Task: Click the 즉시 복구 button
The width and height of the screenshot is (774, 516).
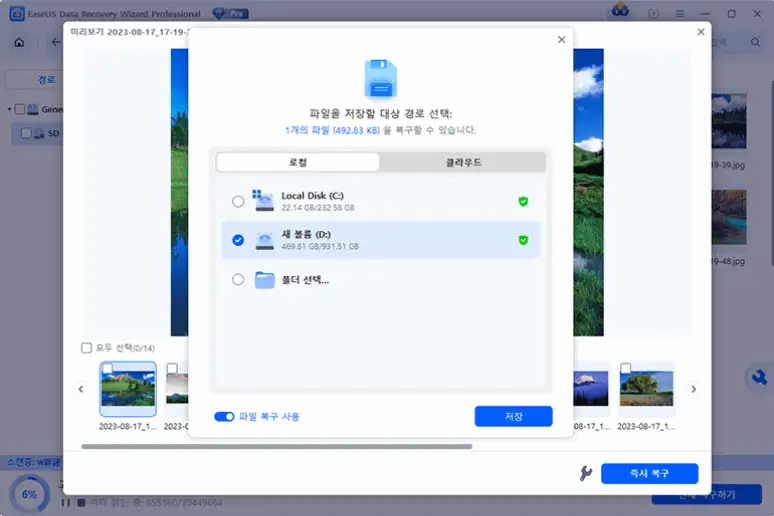Action: (649, 473)
